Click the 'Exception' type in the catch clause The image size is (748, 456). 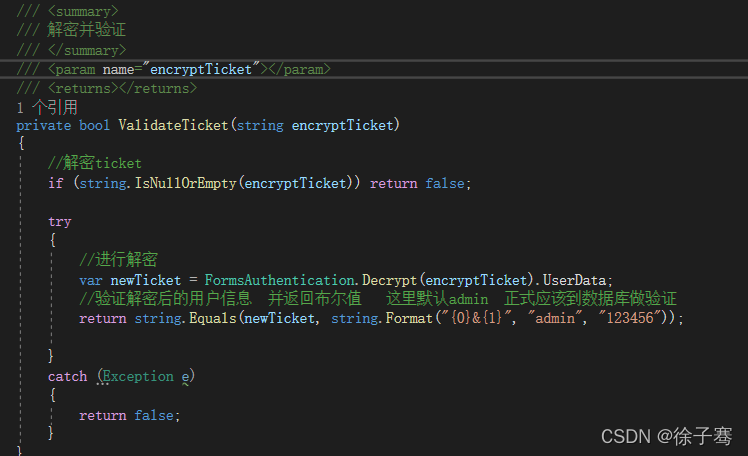[138, 376]
